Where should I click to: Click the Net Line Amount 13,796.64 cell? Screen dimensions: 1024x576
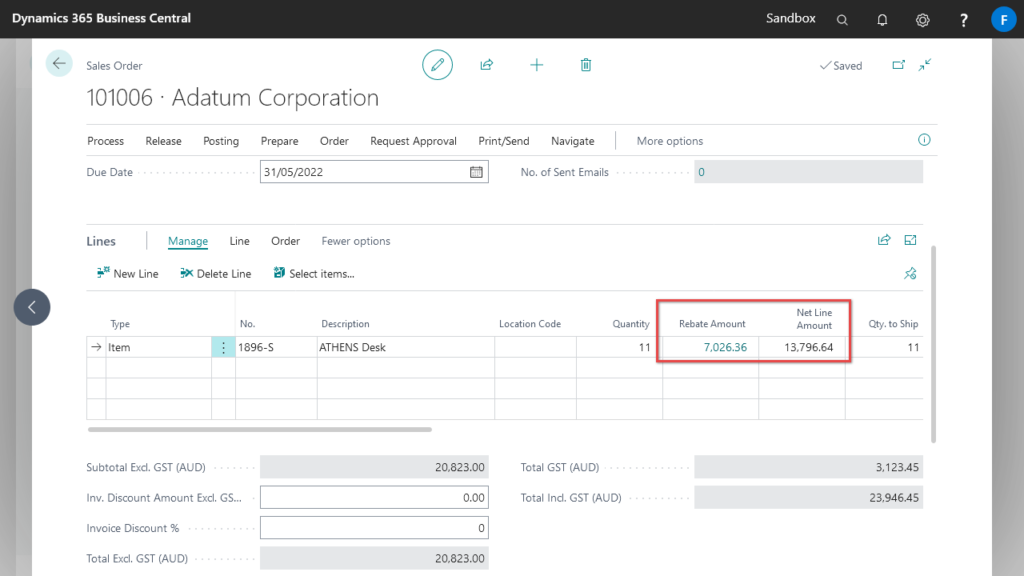(x=802, y=347)
